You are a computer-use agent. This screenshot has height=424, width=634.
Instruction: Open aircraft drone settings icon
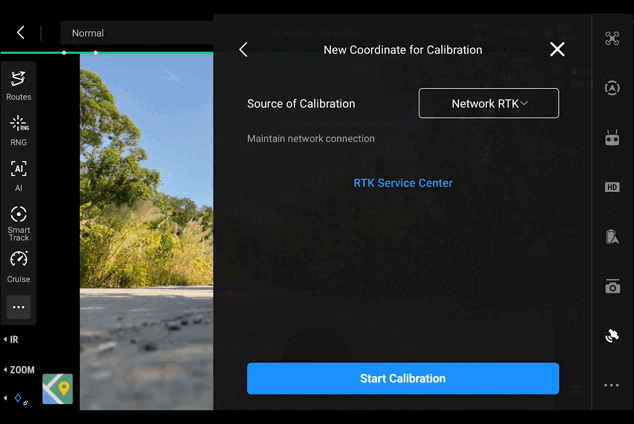[x=612, y=39]
